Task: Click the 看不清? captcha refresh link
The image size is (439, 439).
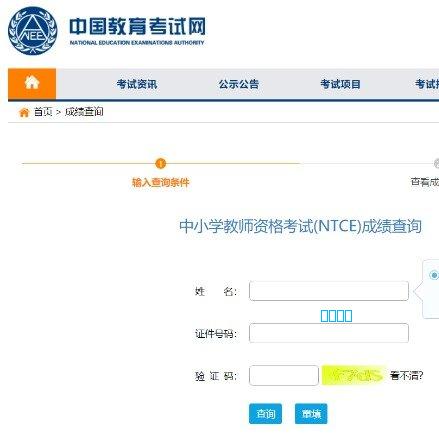Action: [406, 376]
